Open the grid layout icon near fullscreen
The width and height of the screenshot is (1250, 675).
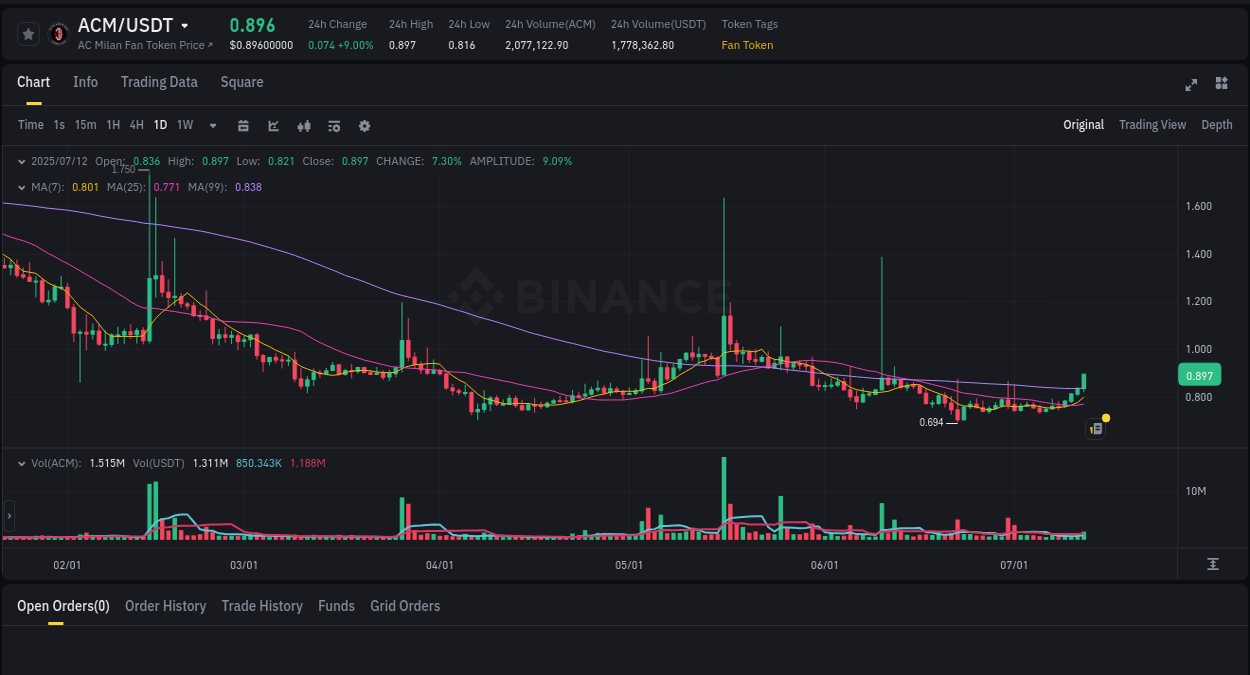click(x=1221, y=84)
